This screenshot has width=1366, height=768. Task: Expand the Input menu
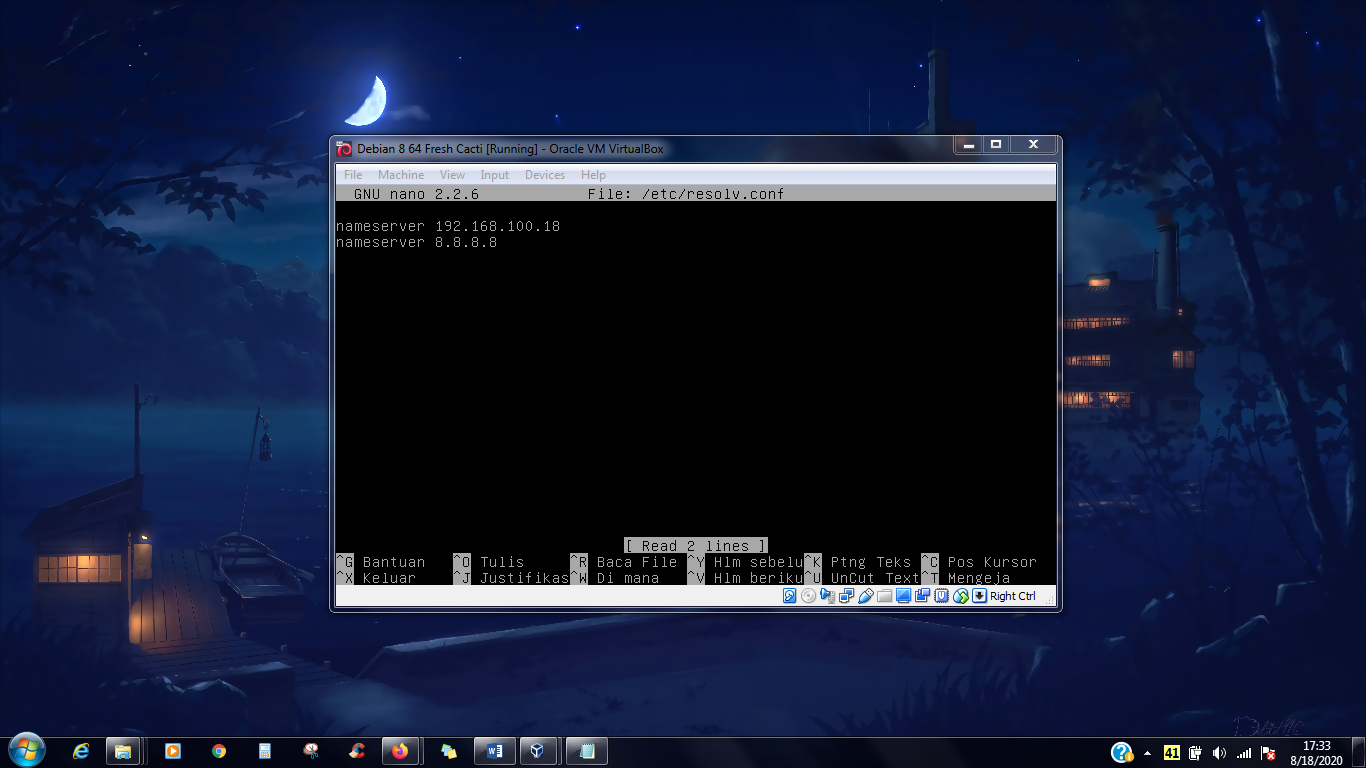click(494, 175)
